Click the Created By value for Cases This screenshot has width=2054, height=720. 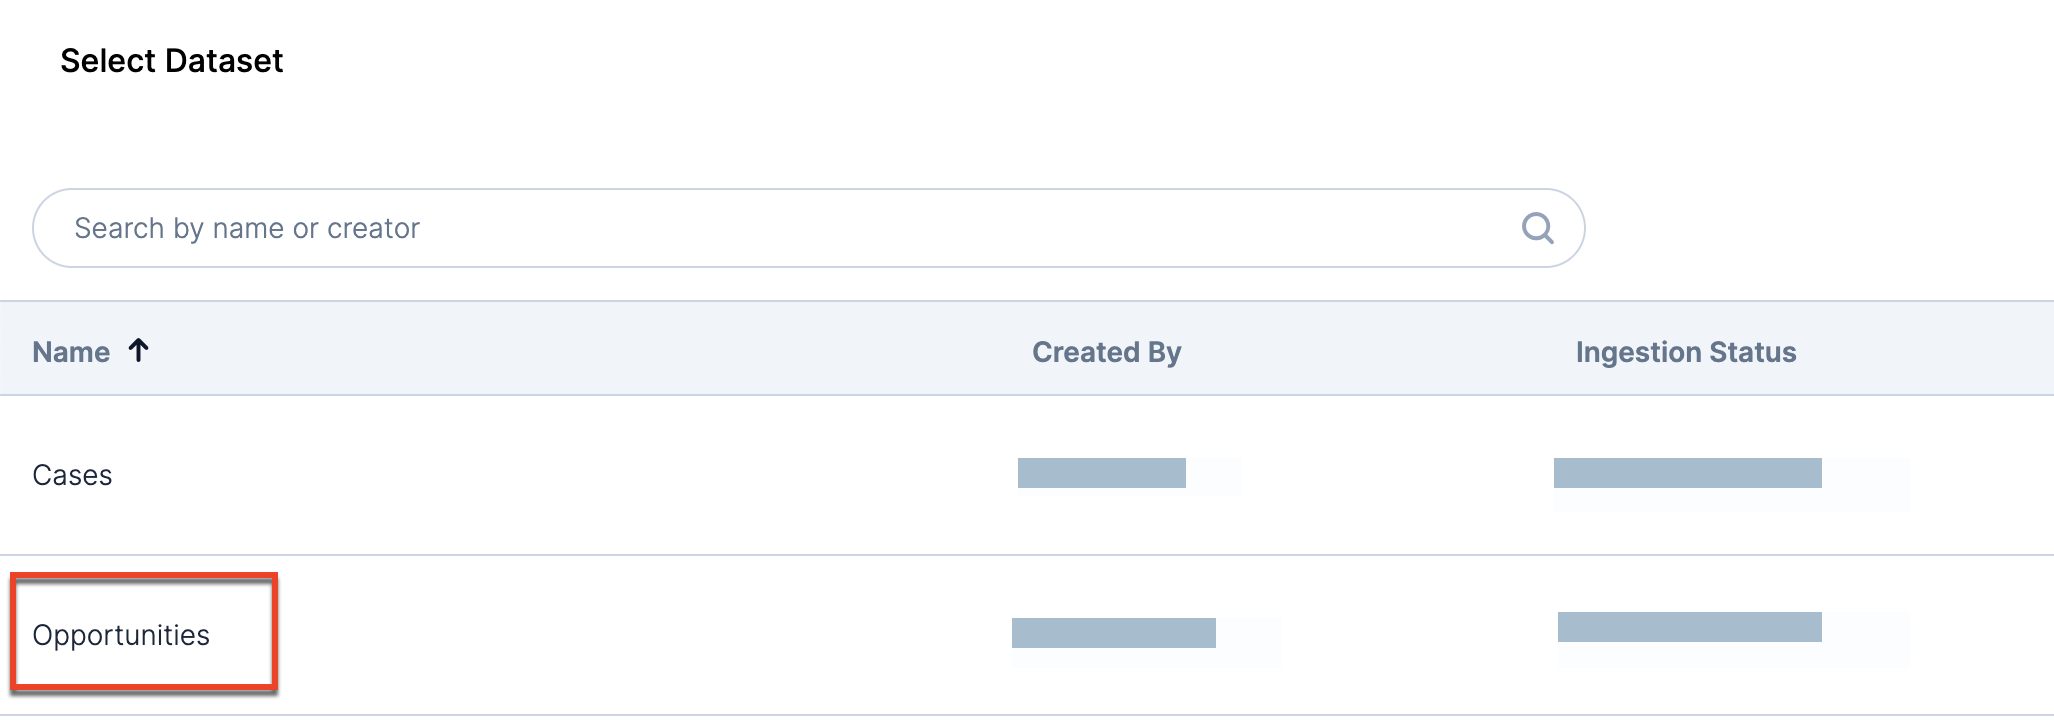pyautogui.click(x=1102, y=473)
